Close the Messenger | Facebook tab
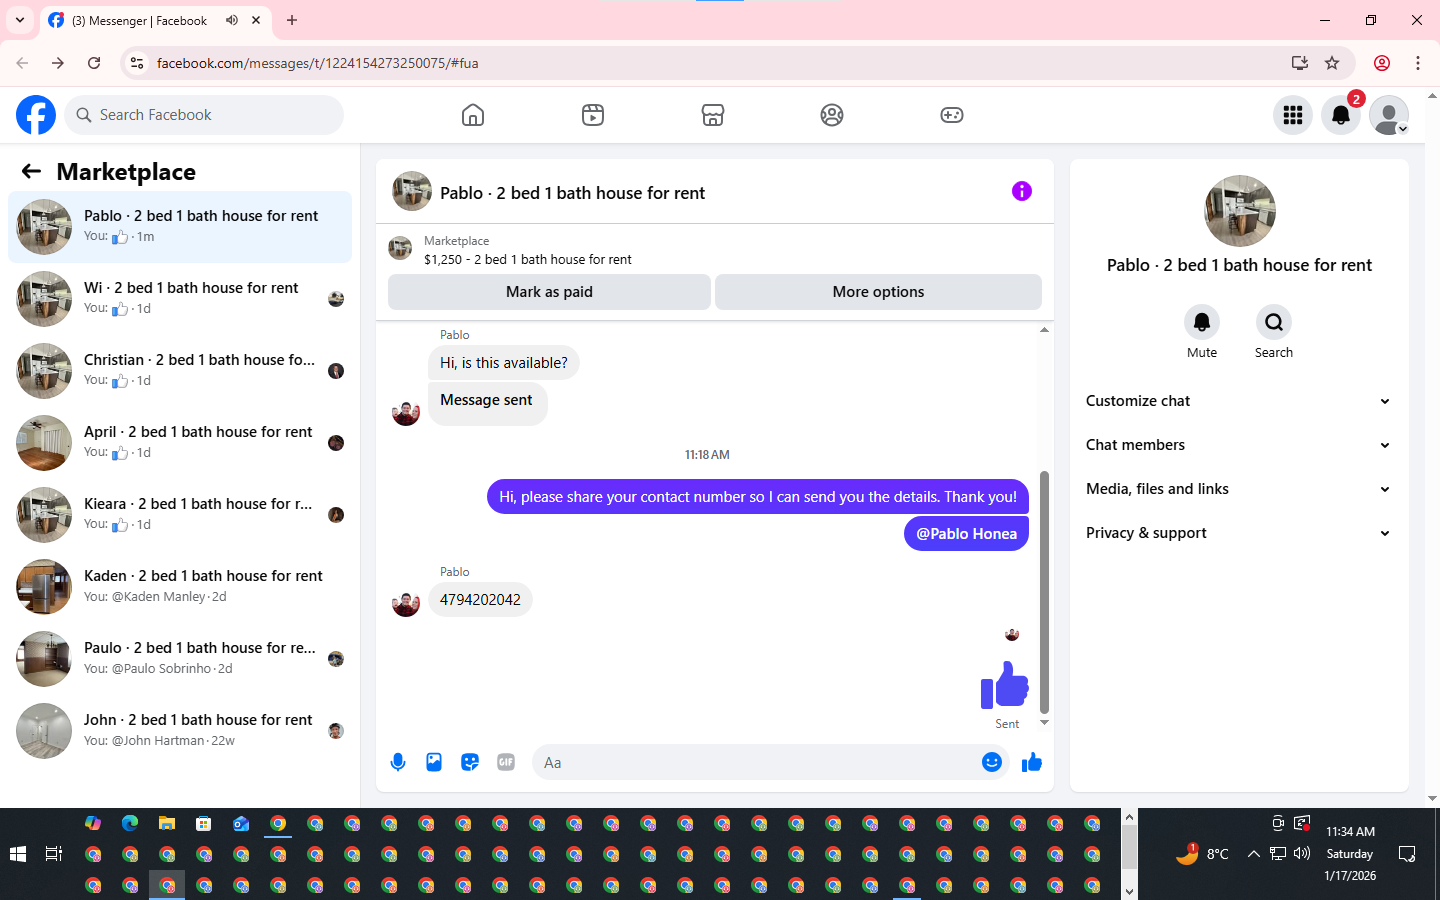Image resolution: width=1440 pixels, height=900 pixels. pyautogui.click(x=256, y=20)
